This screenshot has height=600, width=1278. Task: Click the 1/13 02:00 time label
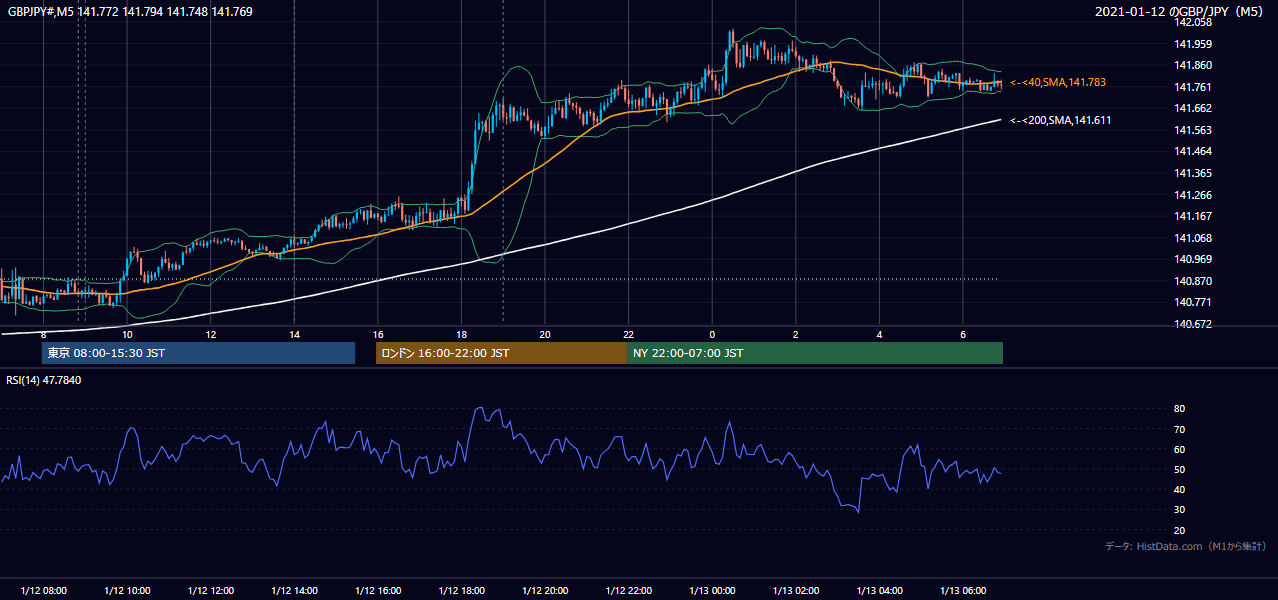click(795, 590)
